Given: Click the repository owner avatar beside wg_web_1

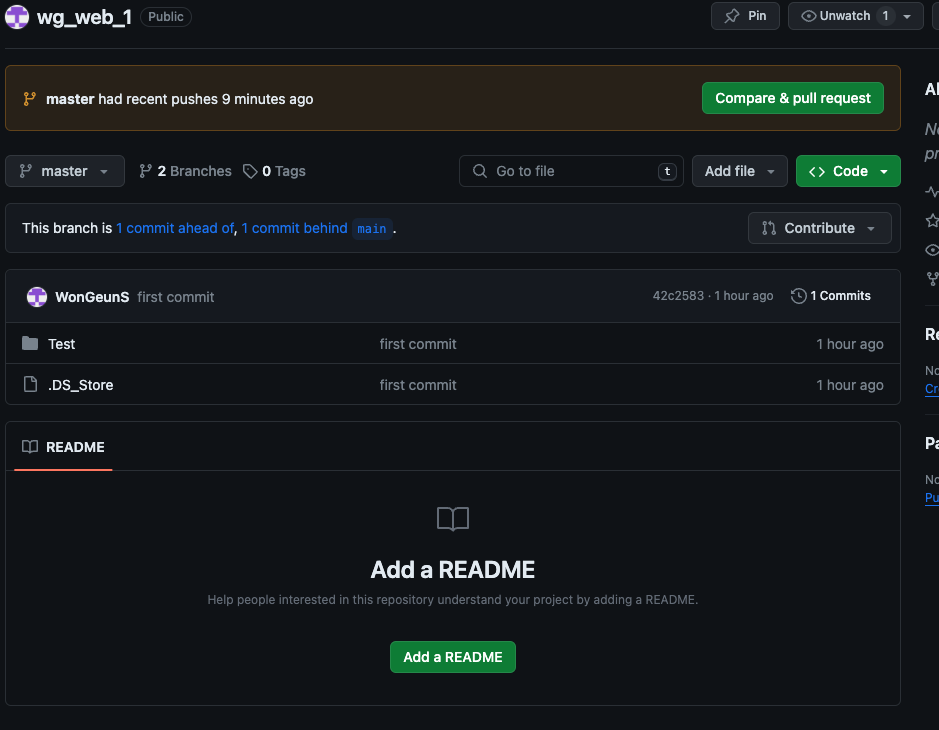Looking at the screenshot, I should pyautogui.click(x=17, y=17).
